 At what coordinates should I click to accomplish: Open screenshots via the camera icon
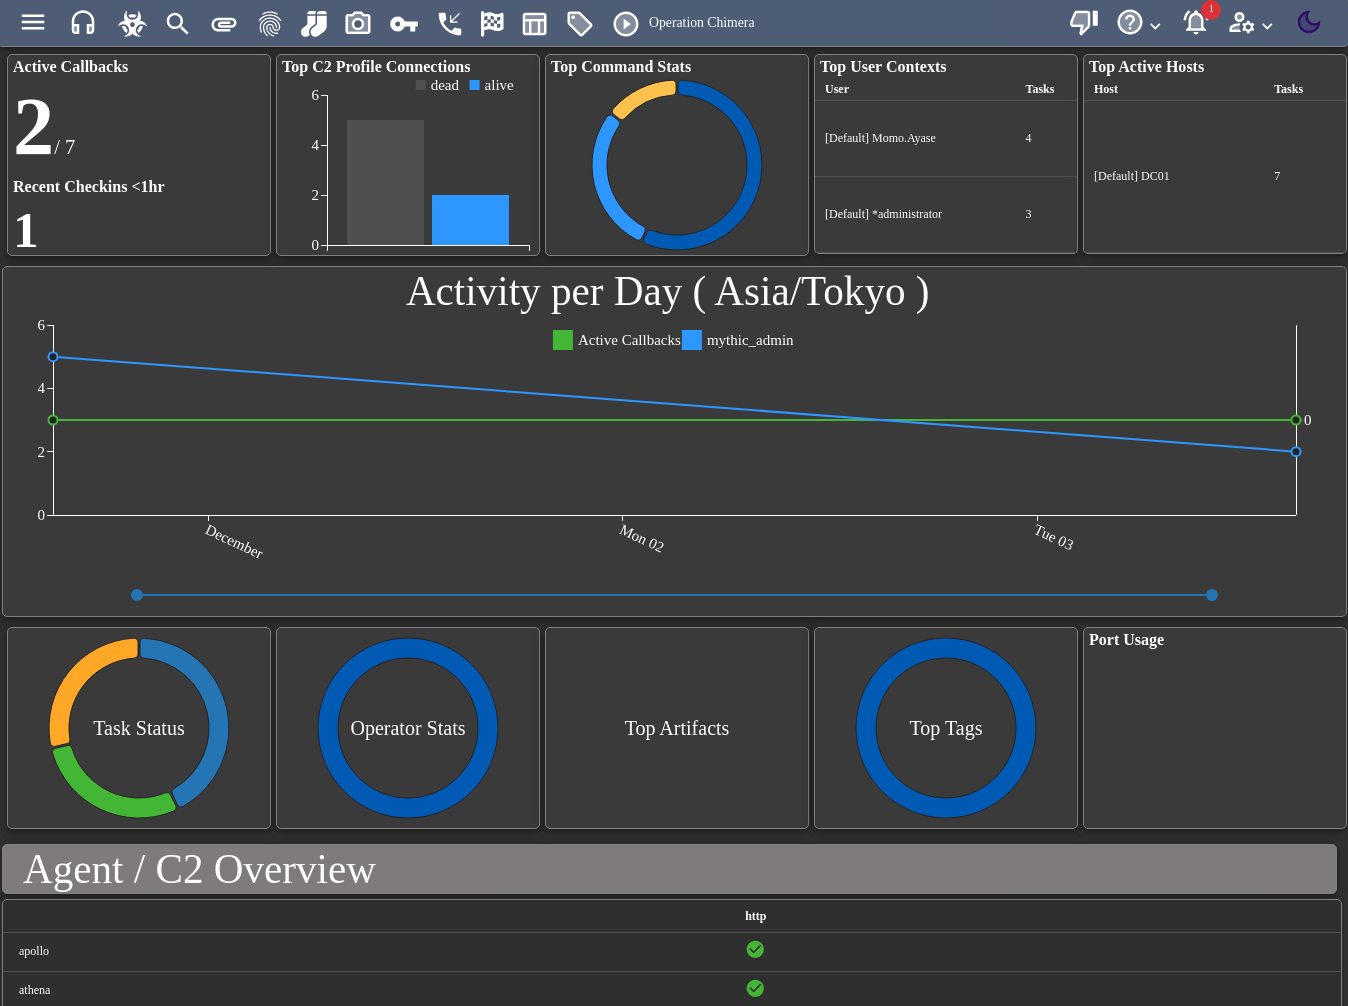pos(358,23)
